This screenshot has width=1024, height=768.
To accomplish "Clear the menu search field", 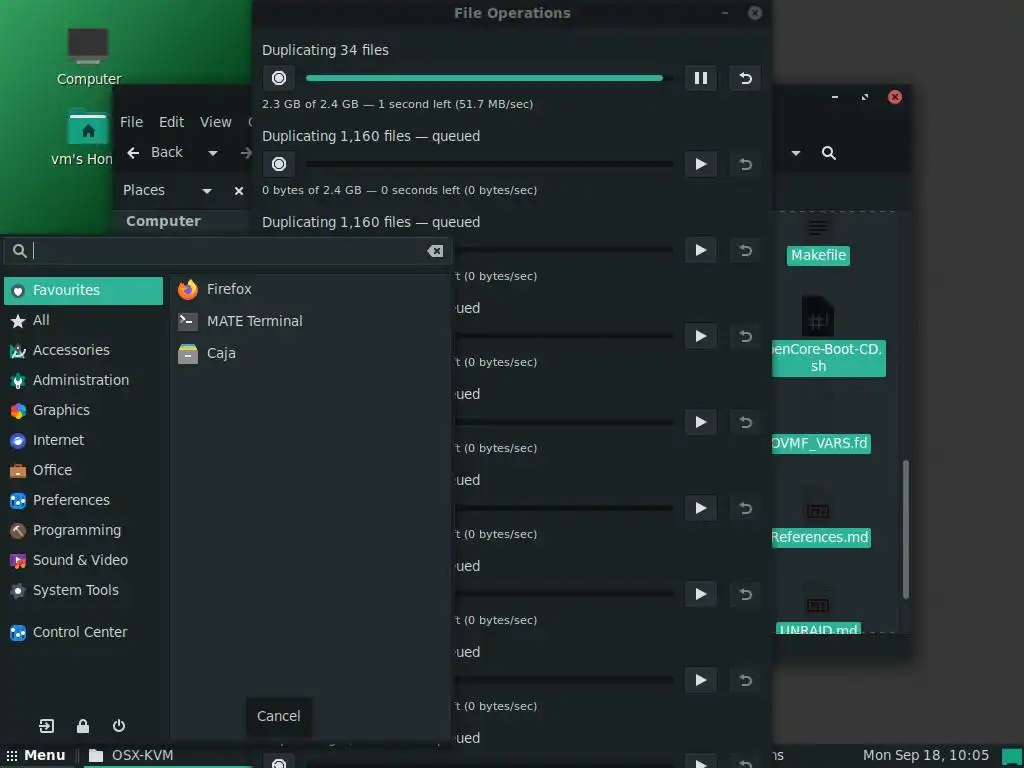I will (436, 251).
